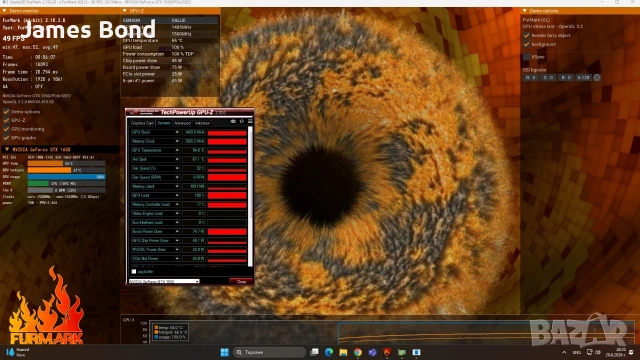This screenshot has width=640, height=360.
Task: Click the GPU-Z Close button
Action: (x=241, y=281)
